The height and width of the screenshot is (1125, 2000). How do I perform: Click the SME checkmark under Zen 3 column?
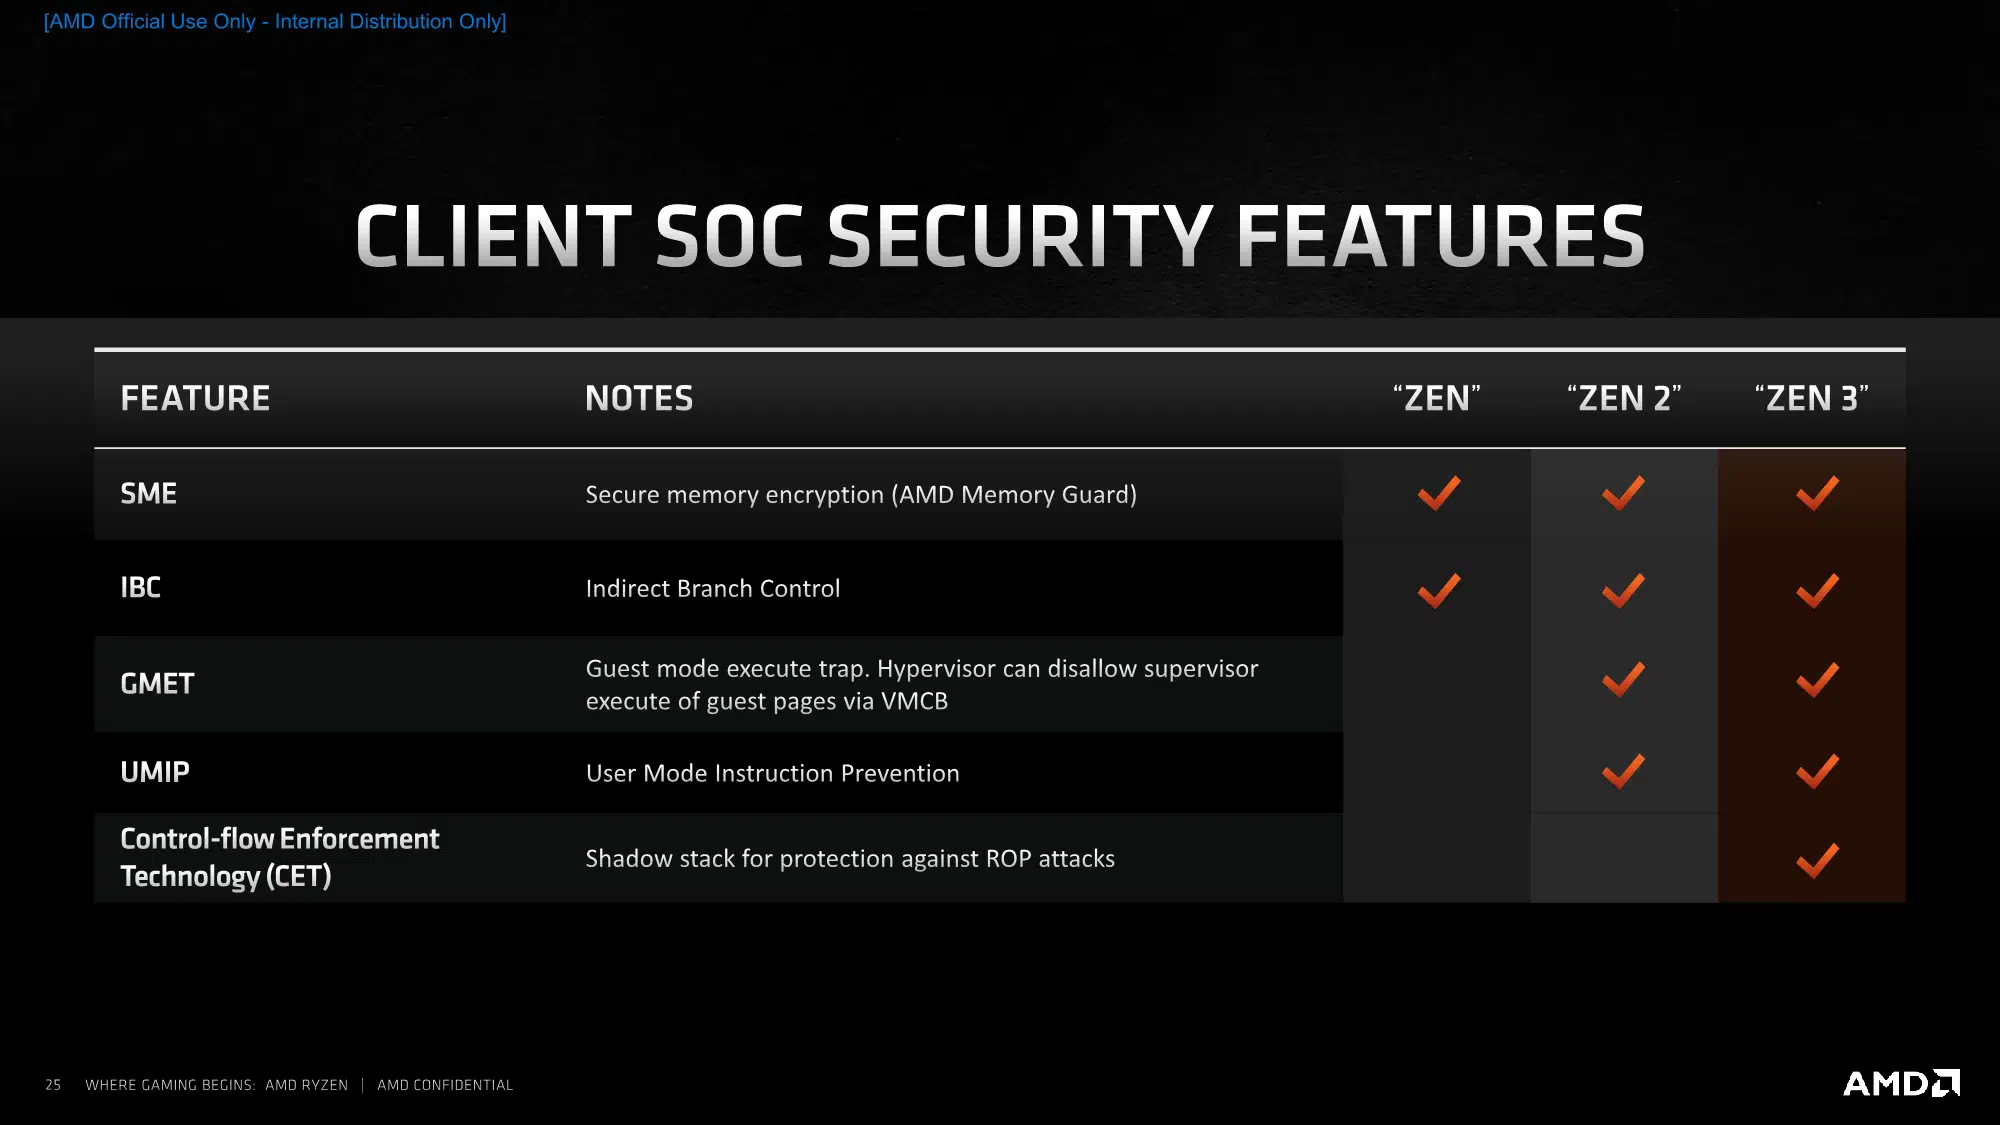1817,493
